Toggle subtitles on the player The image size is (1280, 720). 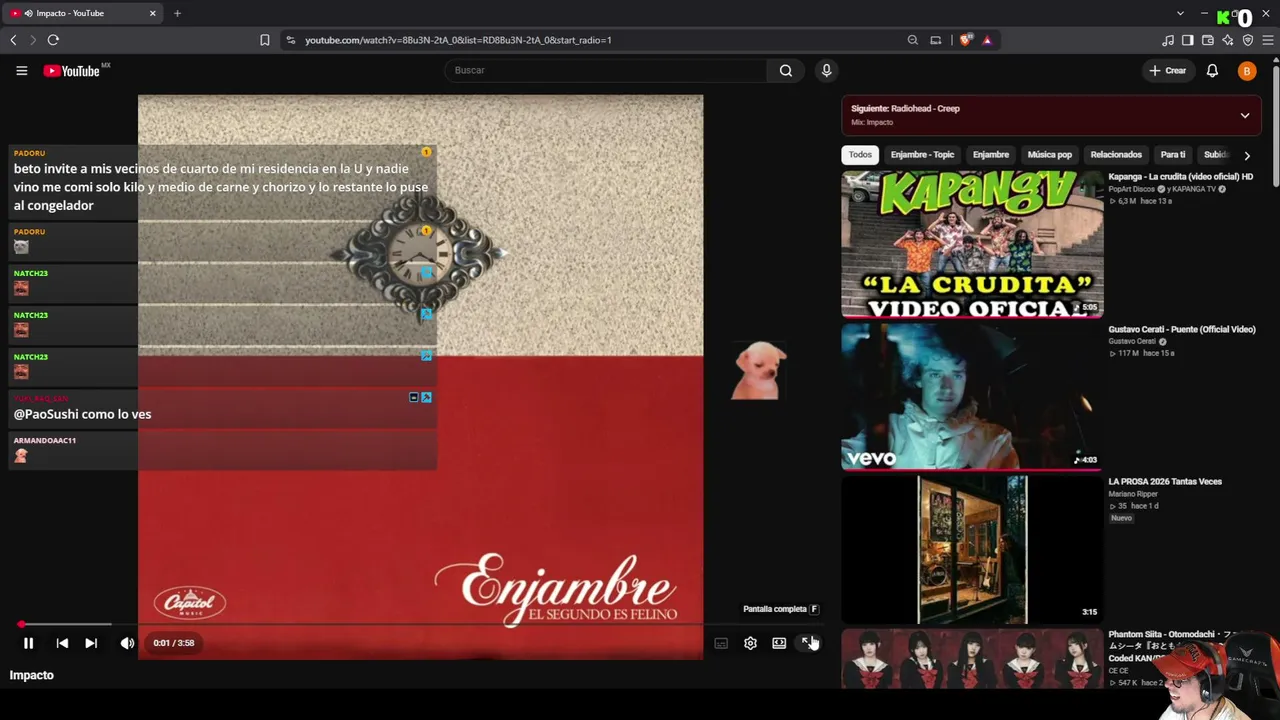coord(721,643)
